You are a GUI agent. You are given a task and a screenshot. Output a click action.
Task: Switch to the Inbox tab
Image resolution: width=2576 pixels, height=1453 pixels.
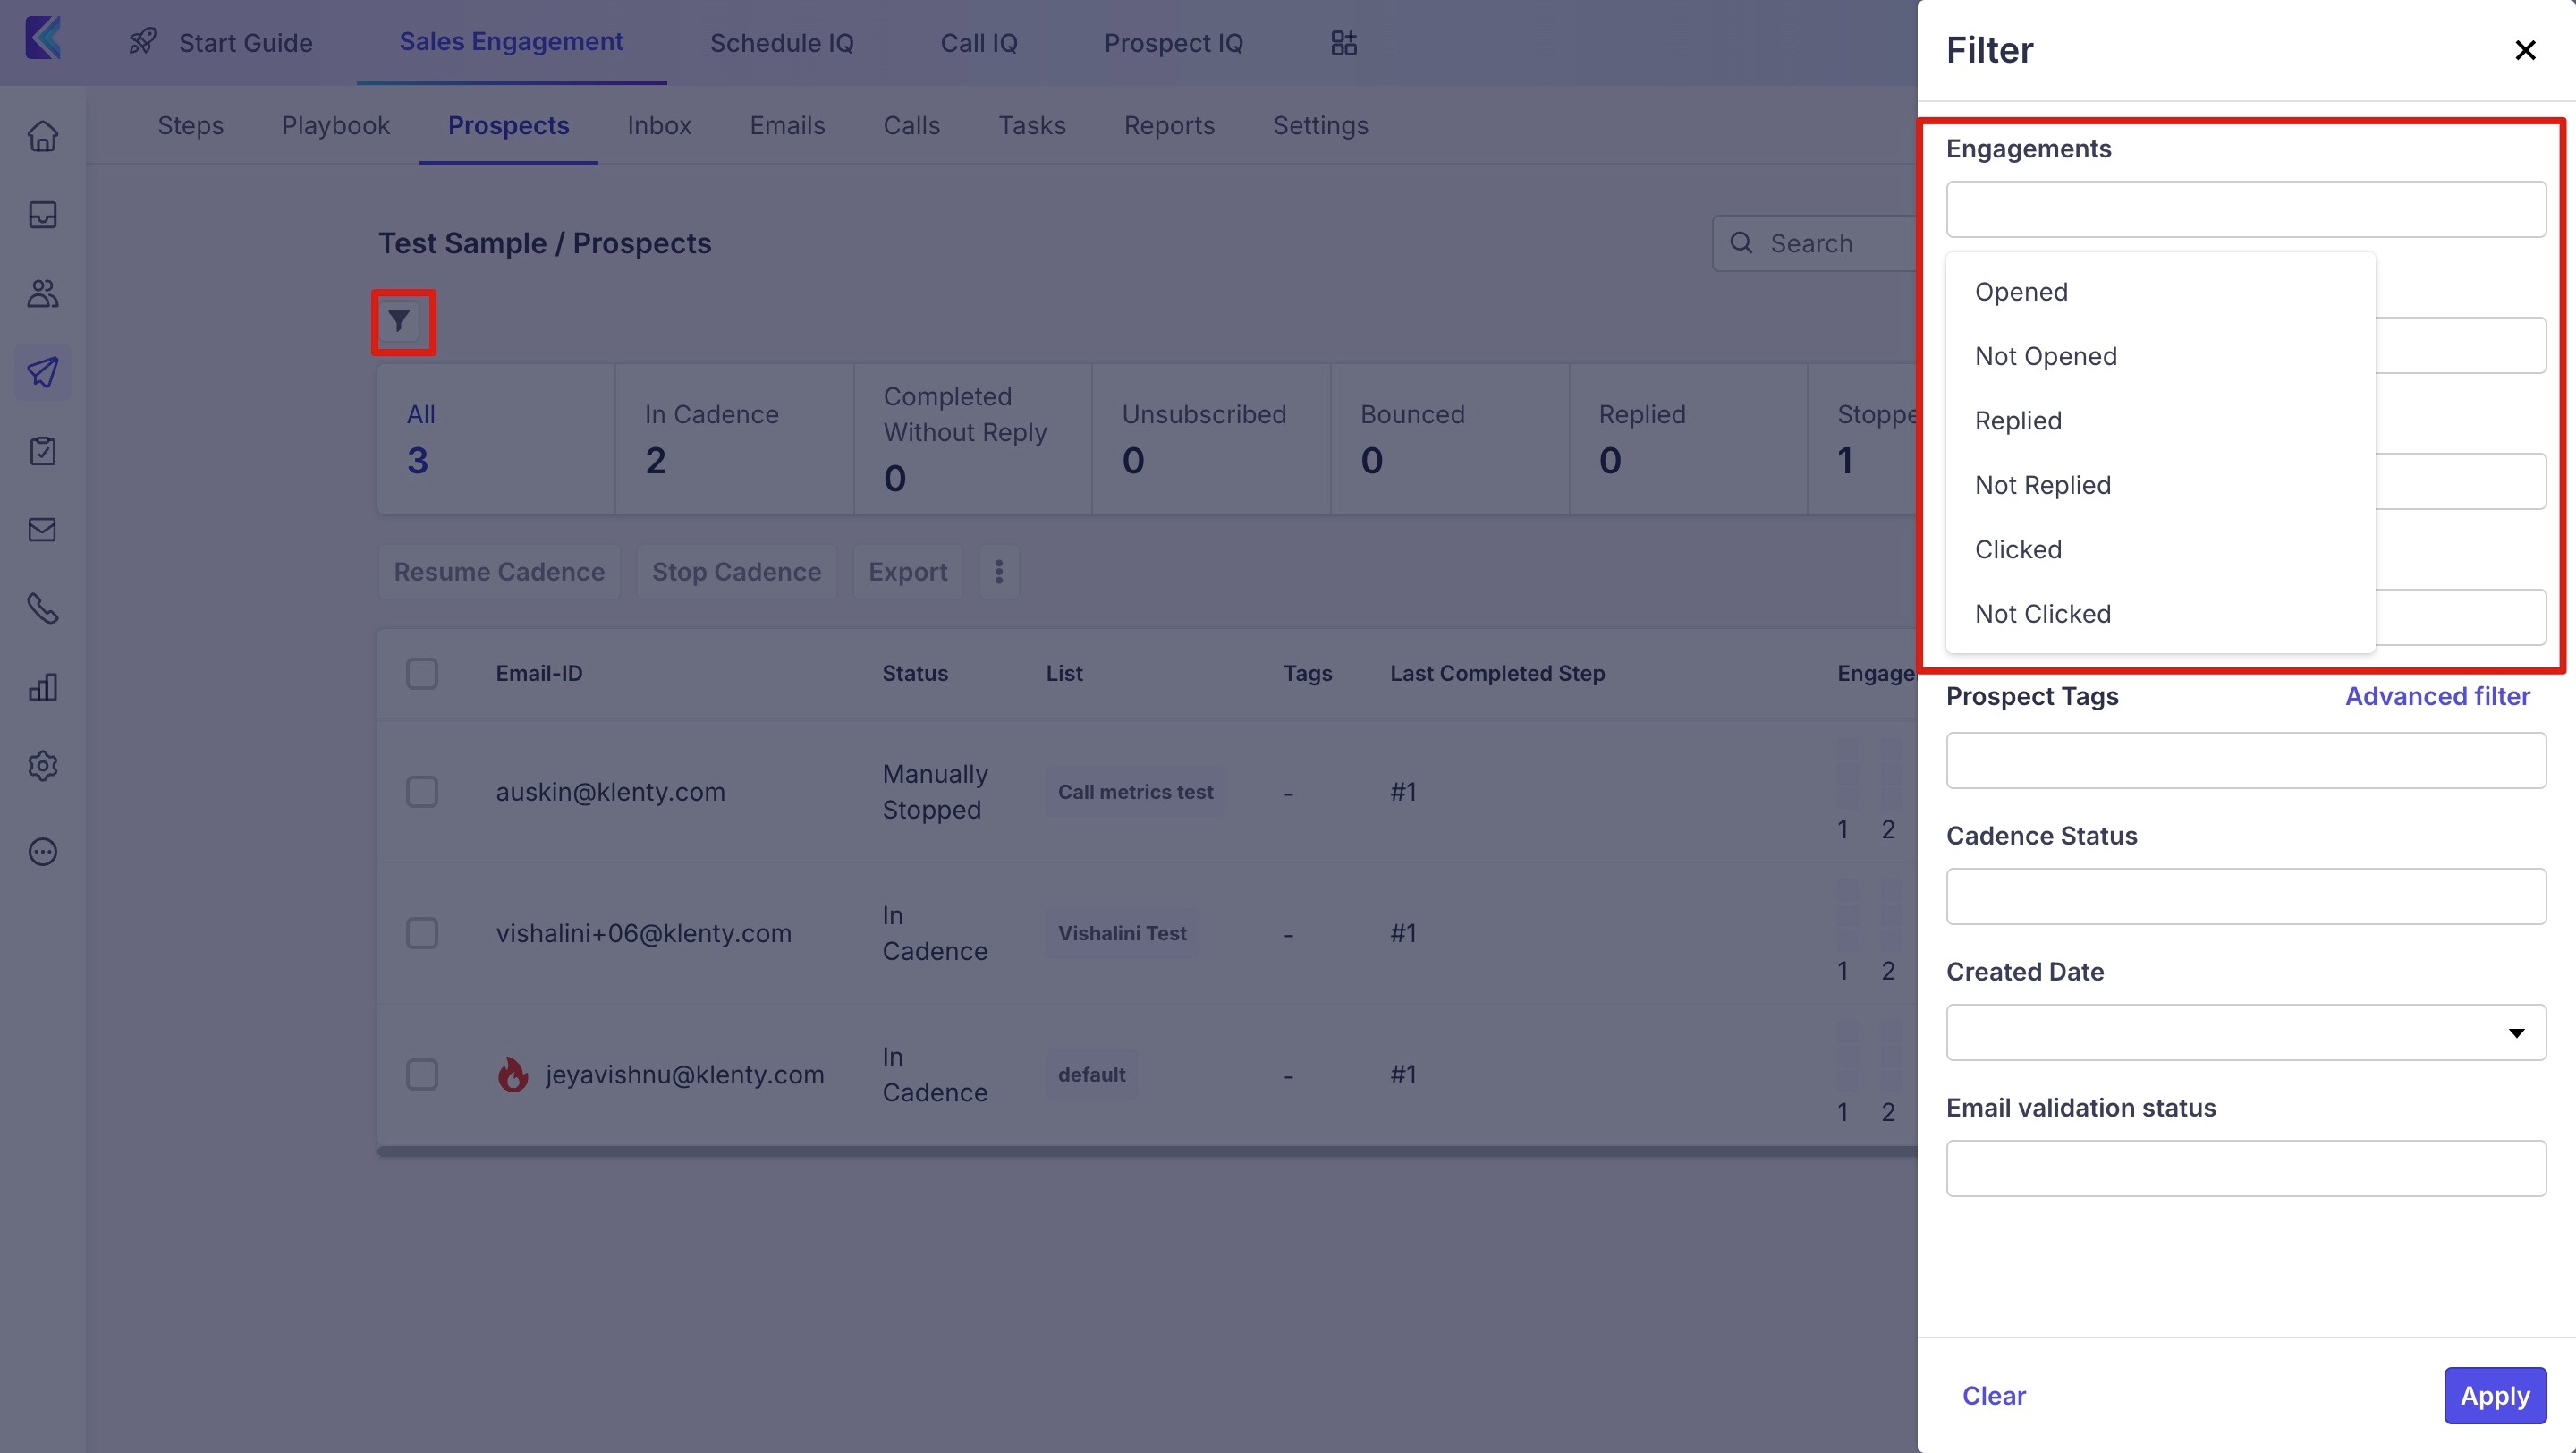[659, 125]
